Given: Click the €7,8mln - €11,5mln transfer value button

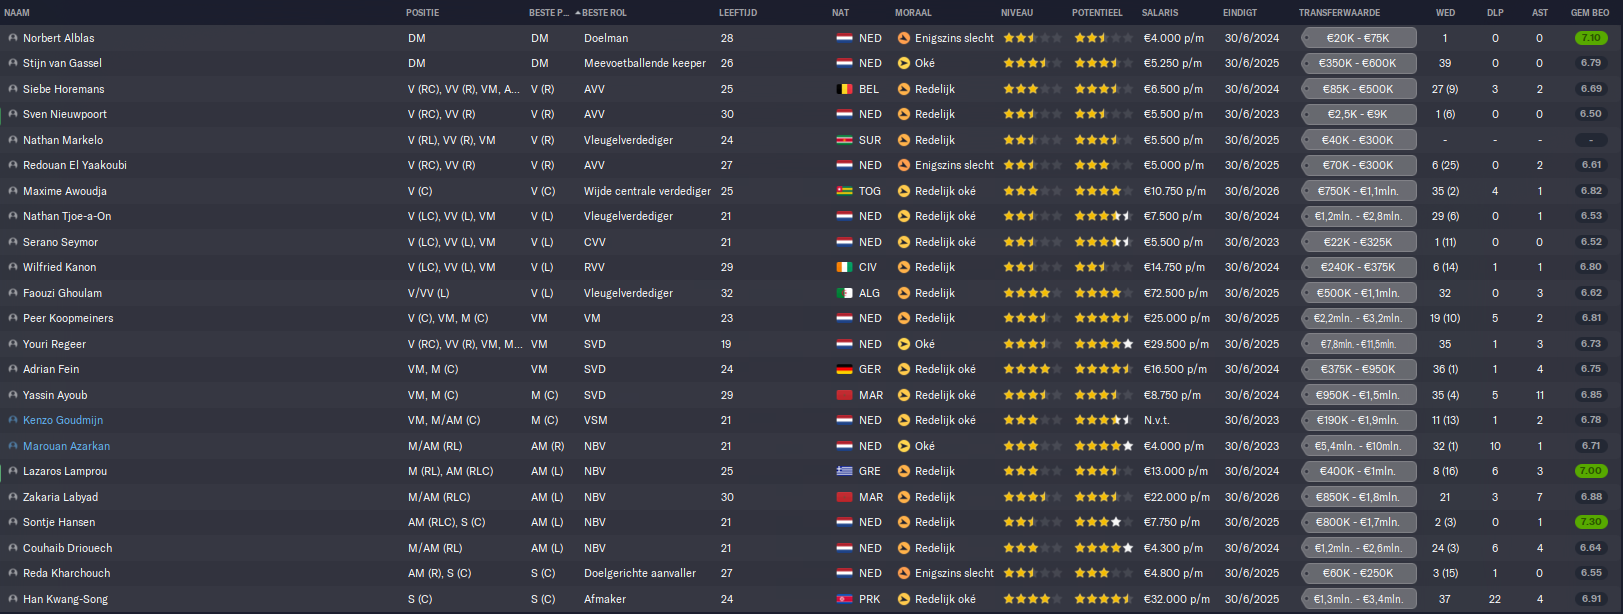Looking at the screenshot, I should [1358, 344].
